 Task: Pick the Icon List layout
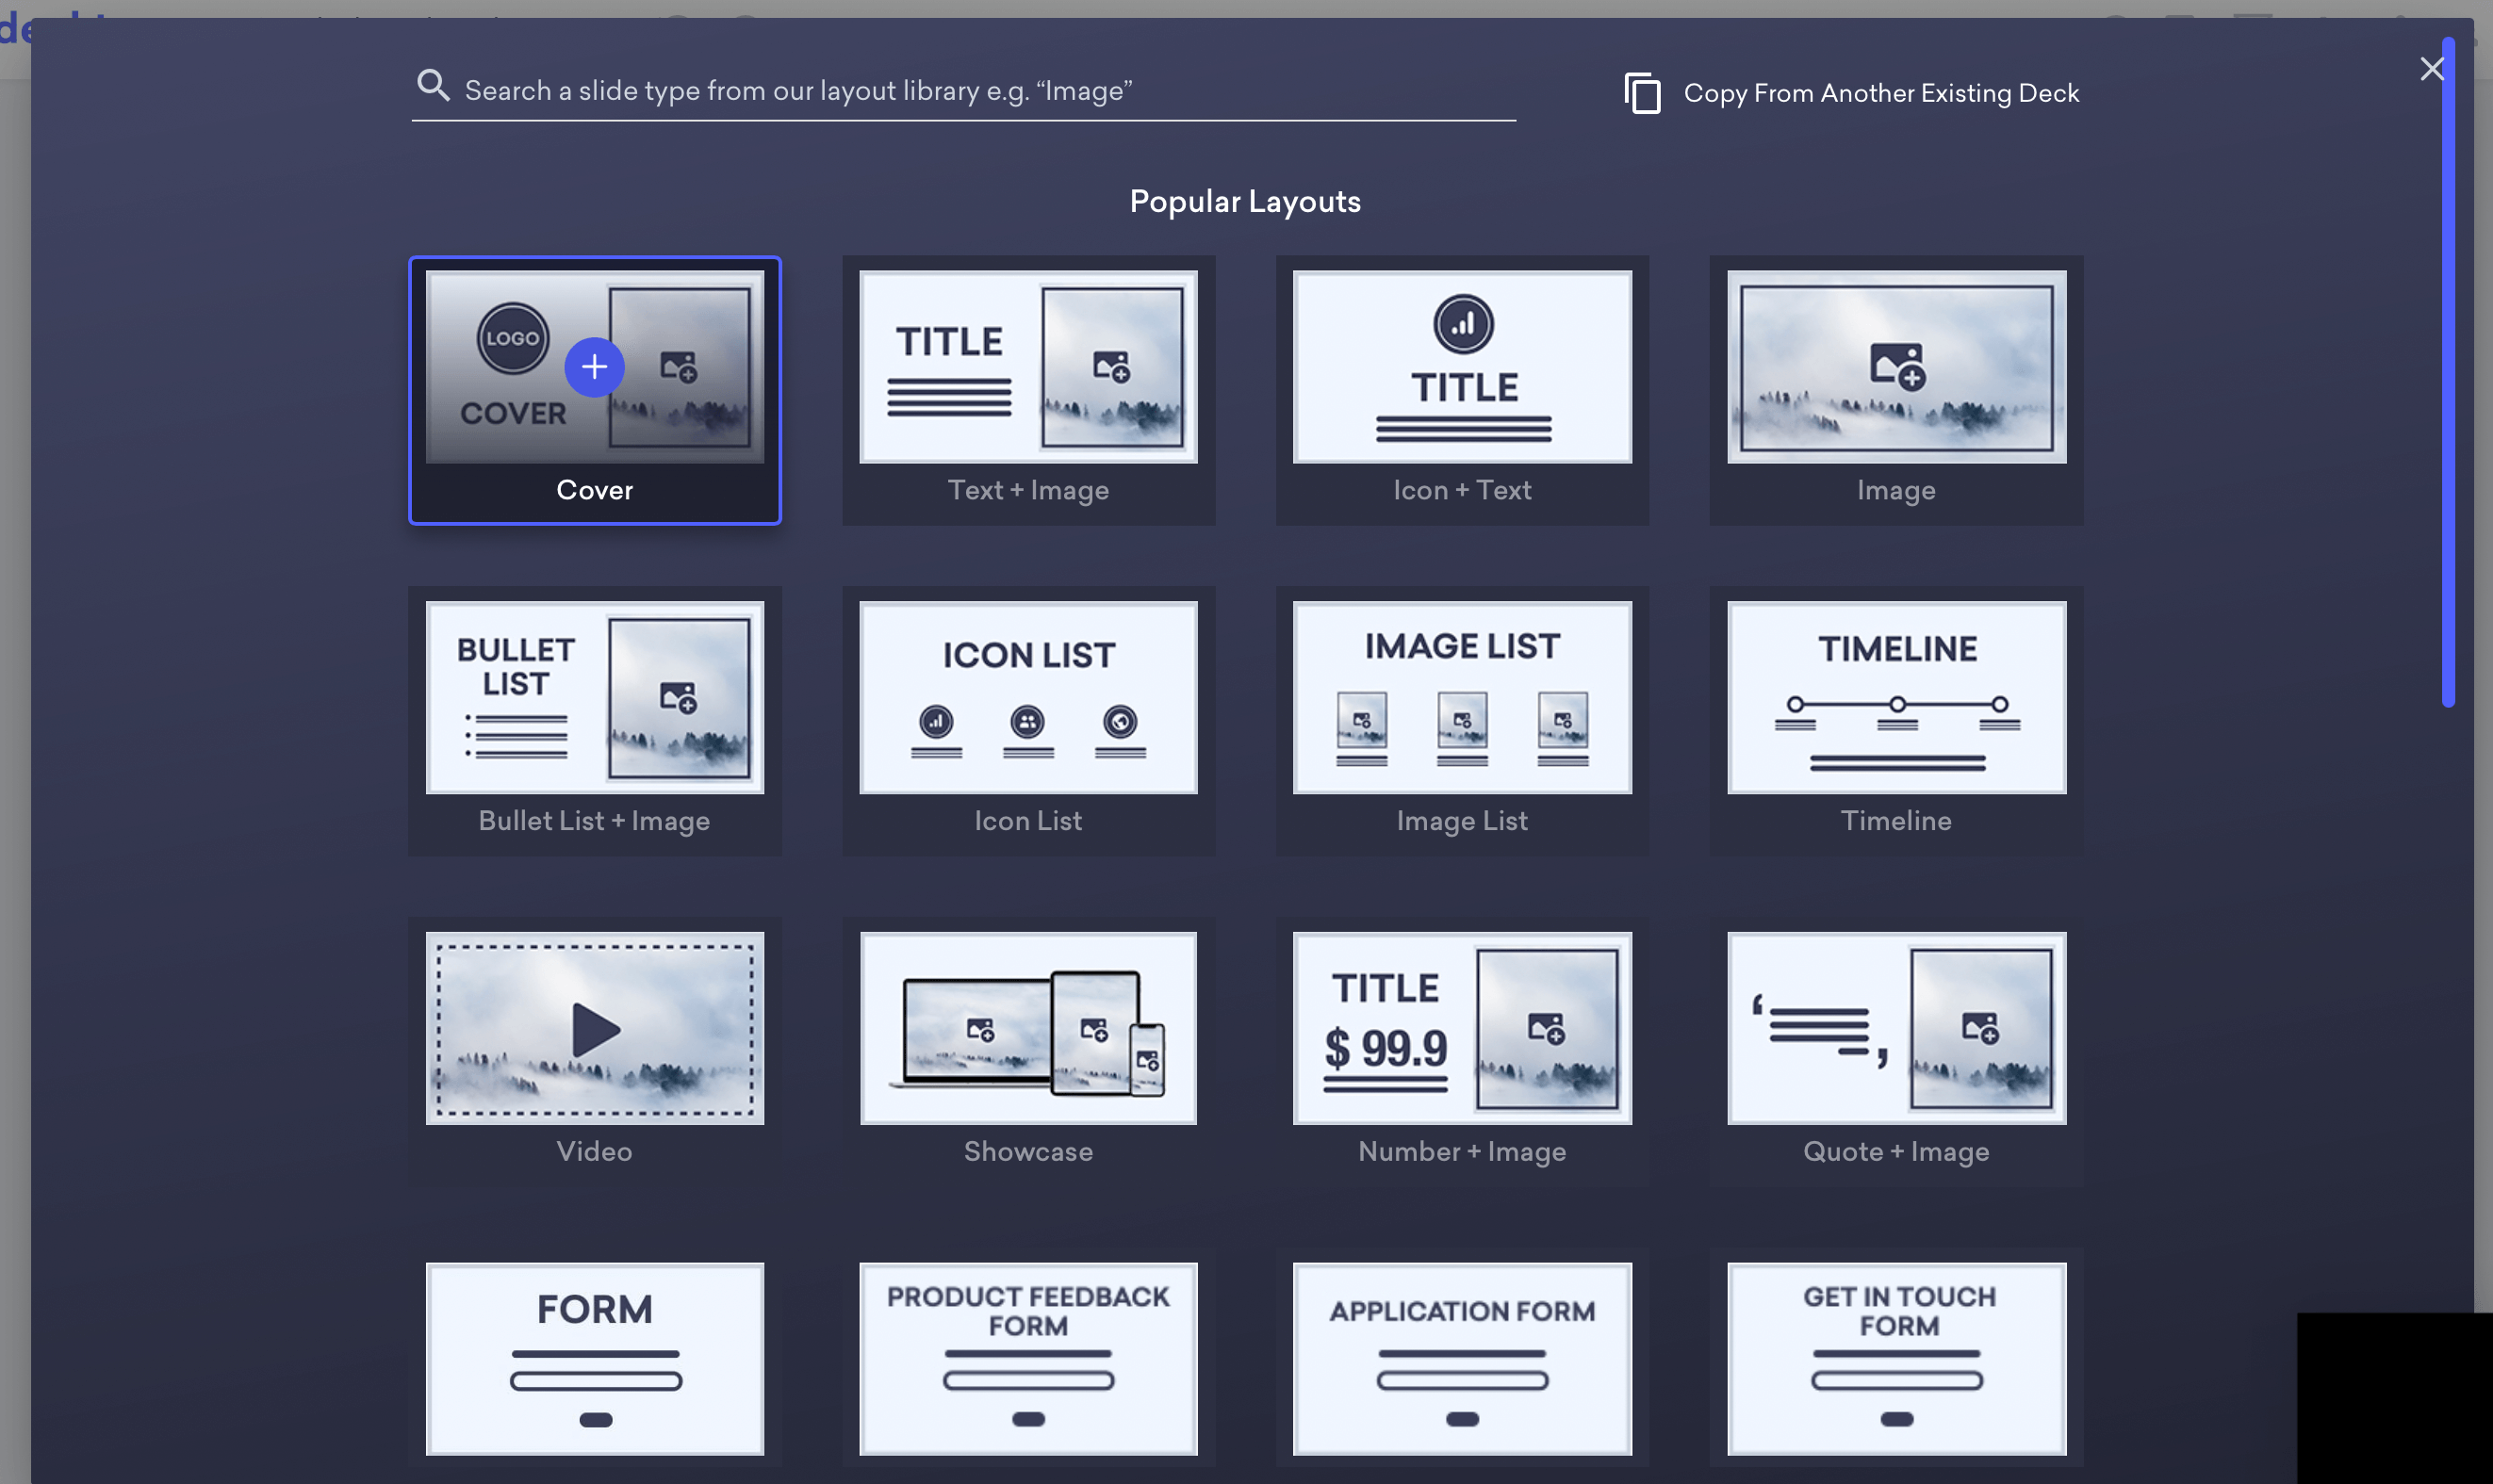[x=1028, y=720]
